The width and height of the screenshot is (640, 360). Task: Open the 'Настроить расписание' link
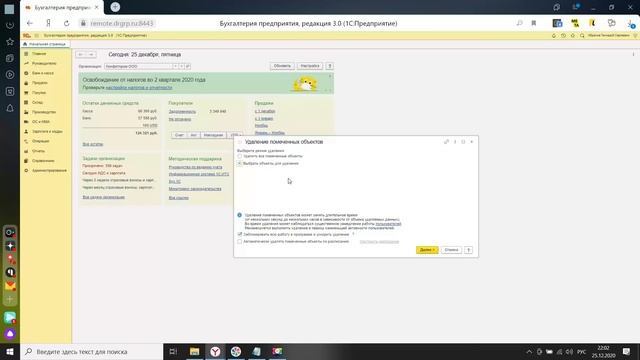[x=379, y=242]
